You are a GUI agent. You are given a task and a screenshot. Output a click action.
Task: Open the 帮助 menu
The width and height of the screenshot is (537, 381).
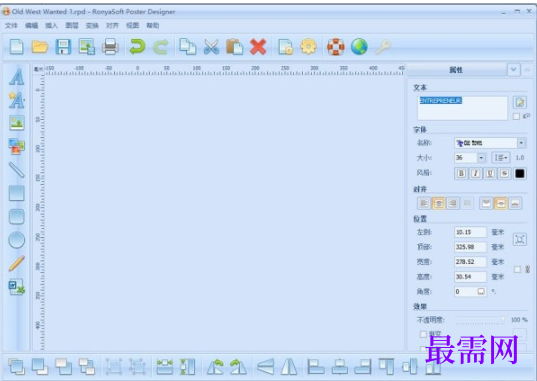[153, 25]
